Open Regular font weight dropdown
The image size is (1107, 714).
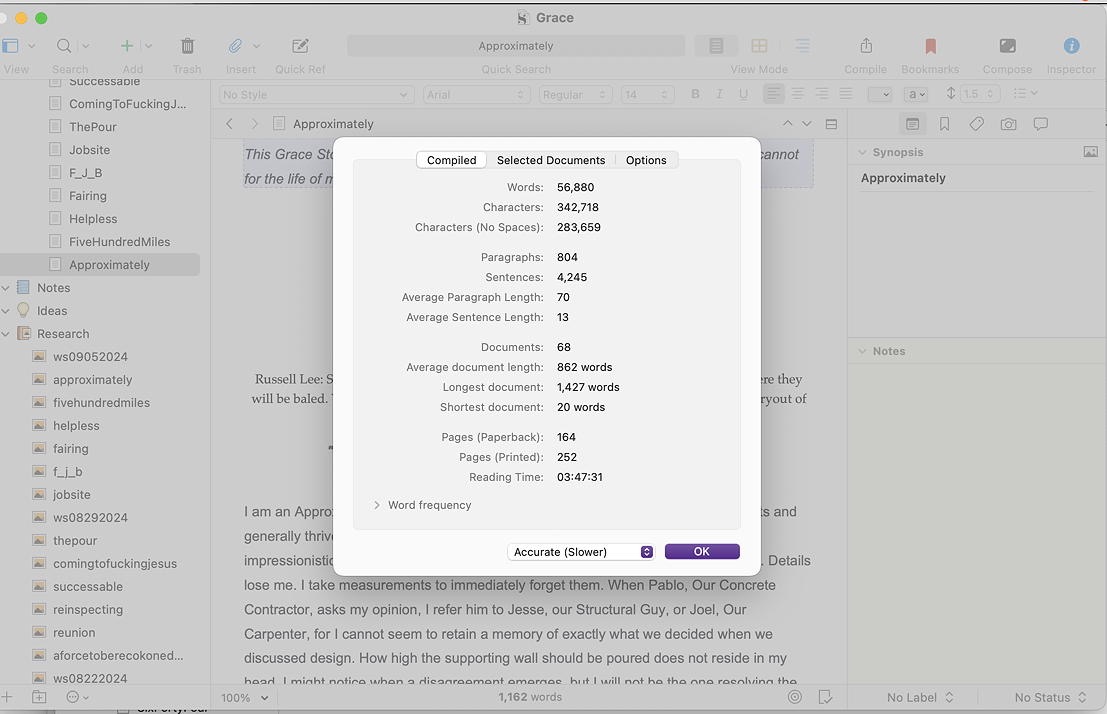pyautogui.click(x=575, y=95)
